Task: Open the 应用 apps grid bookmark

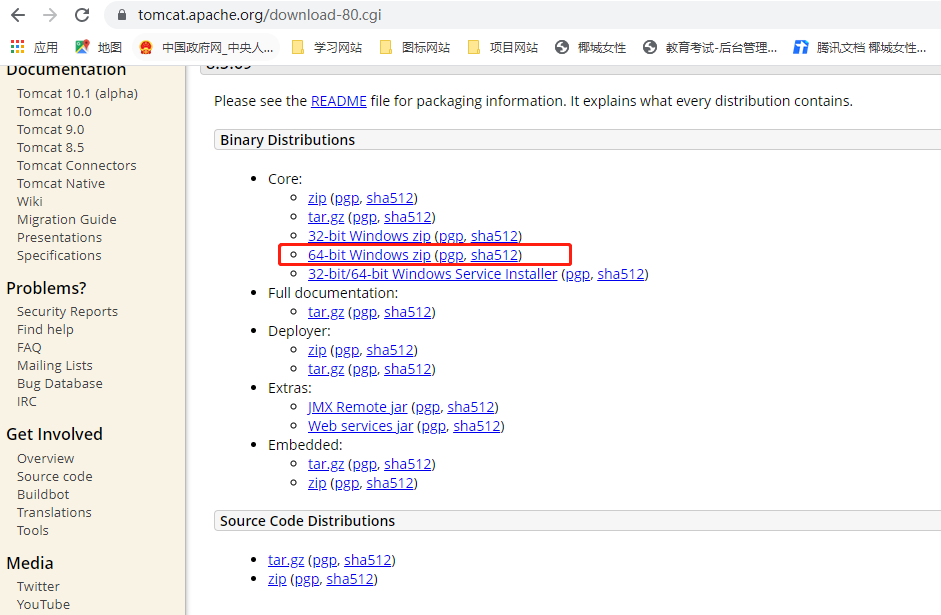Action: (x=34, y=47)
